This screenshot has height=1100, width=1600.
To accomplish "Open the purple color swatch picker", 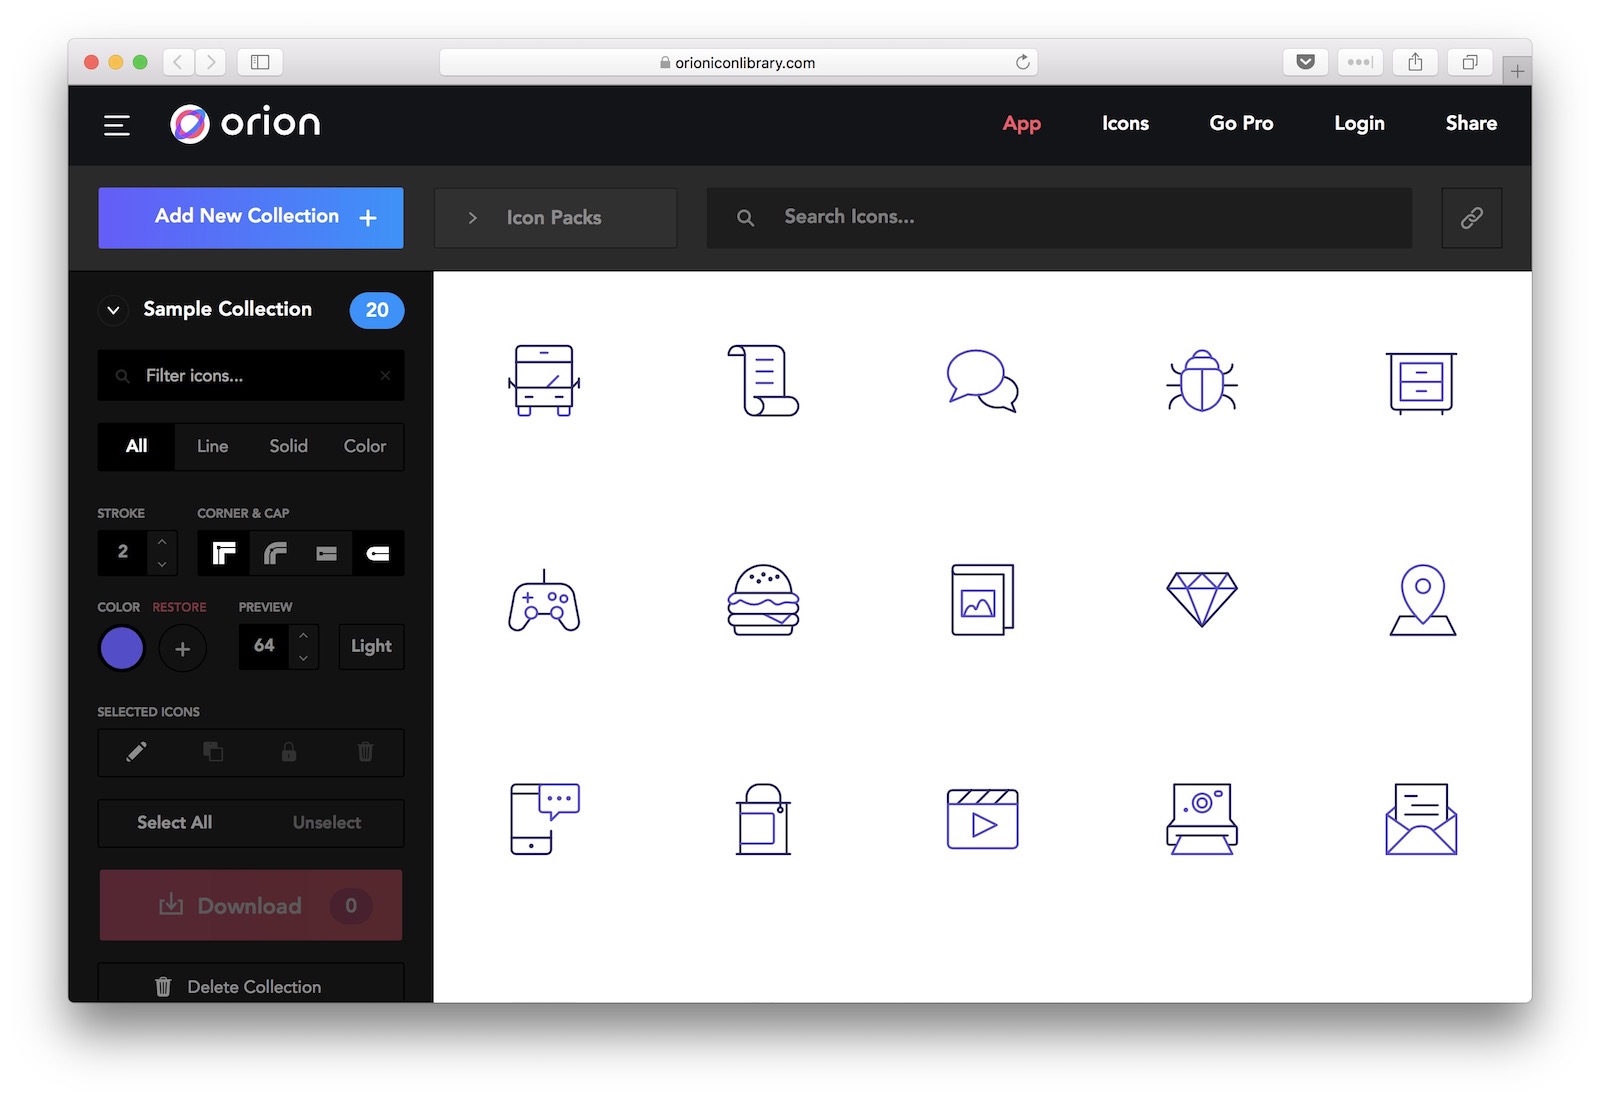I will pyautogui.click(x=121, y=647).
